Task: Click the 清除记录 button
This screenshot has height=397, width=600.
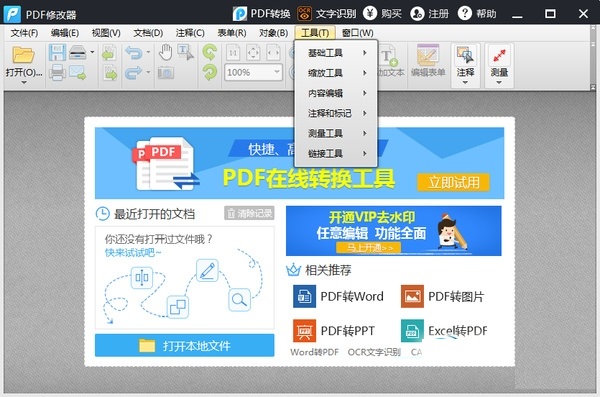Action: [x=249, y=213]
